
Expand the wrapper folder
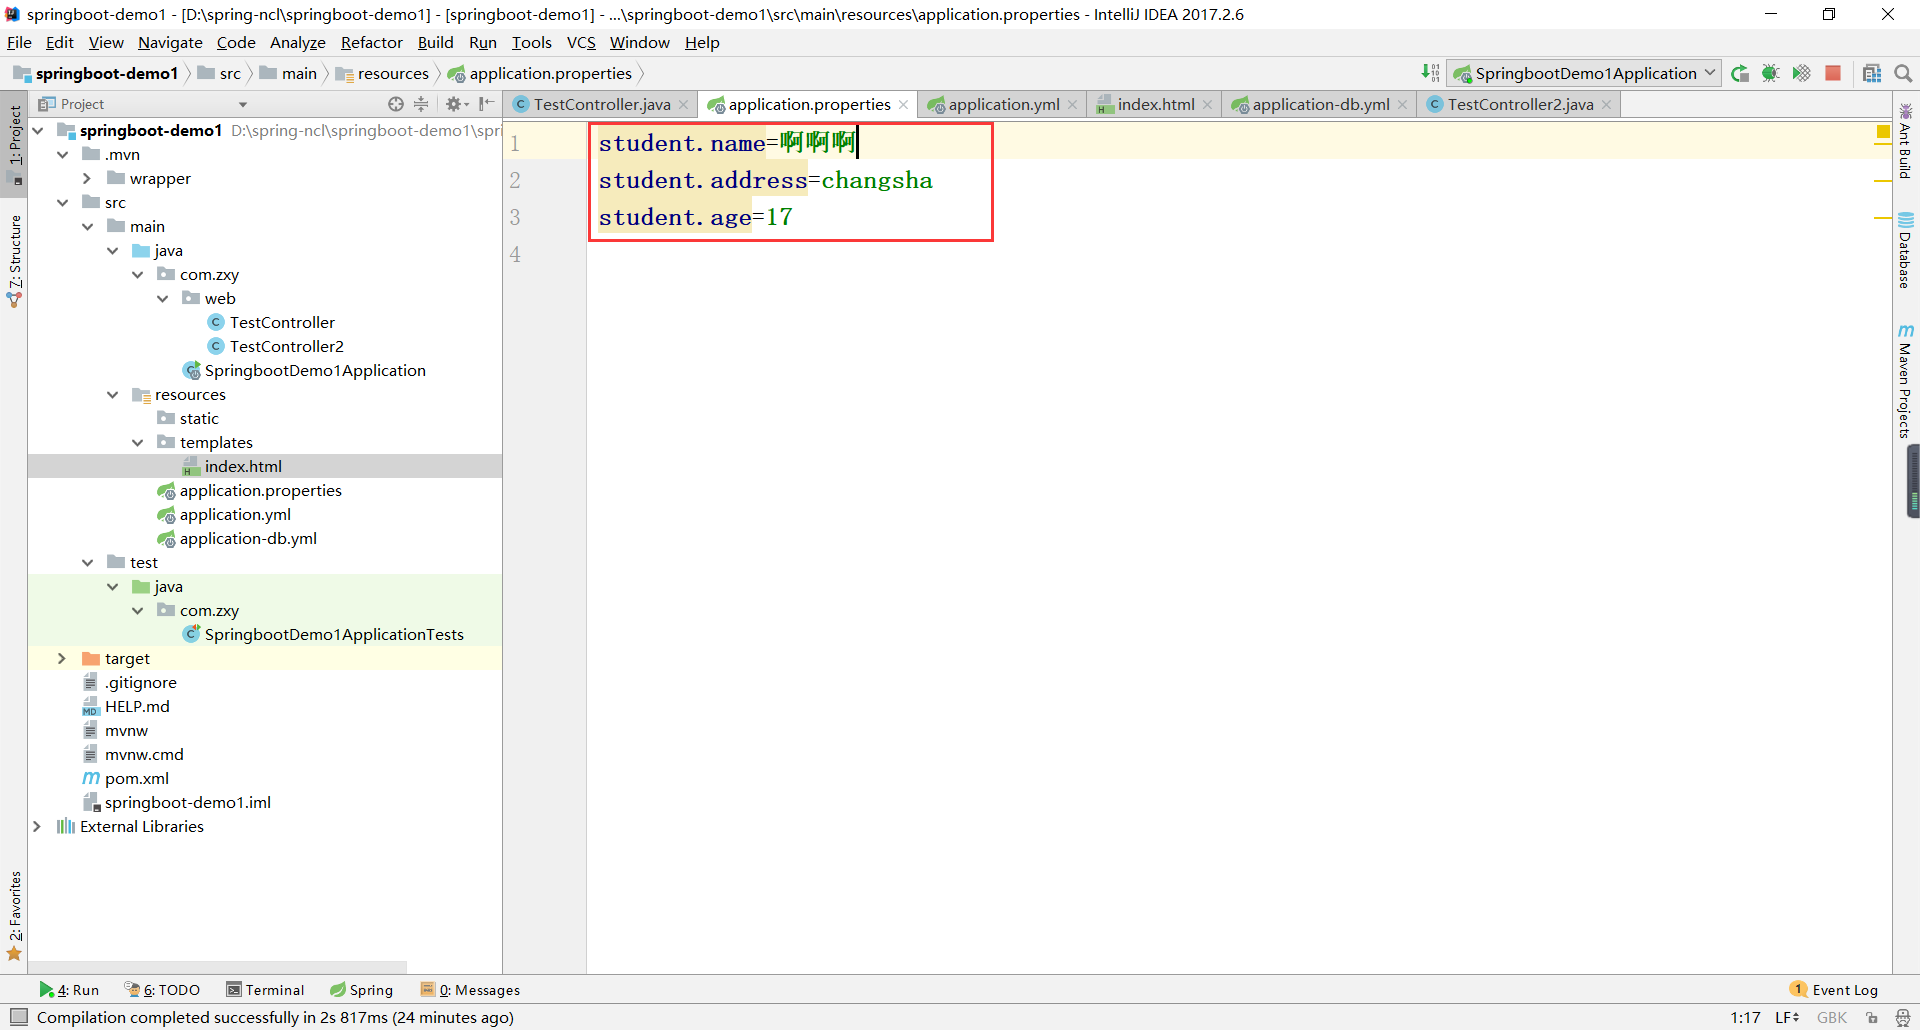click(87, 178)
